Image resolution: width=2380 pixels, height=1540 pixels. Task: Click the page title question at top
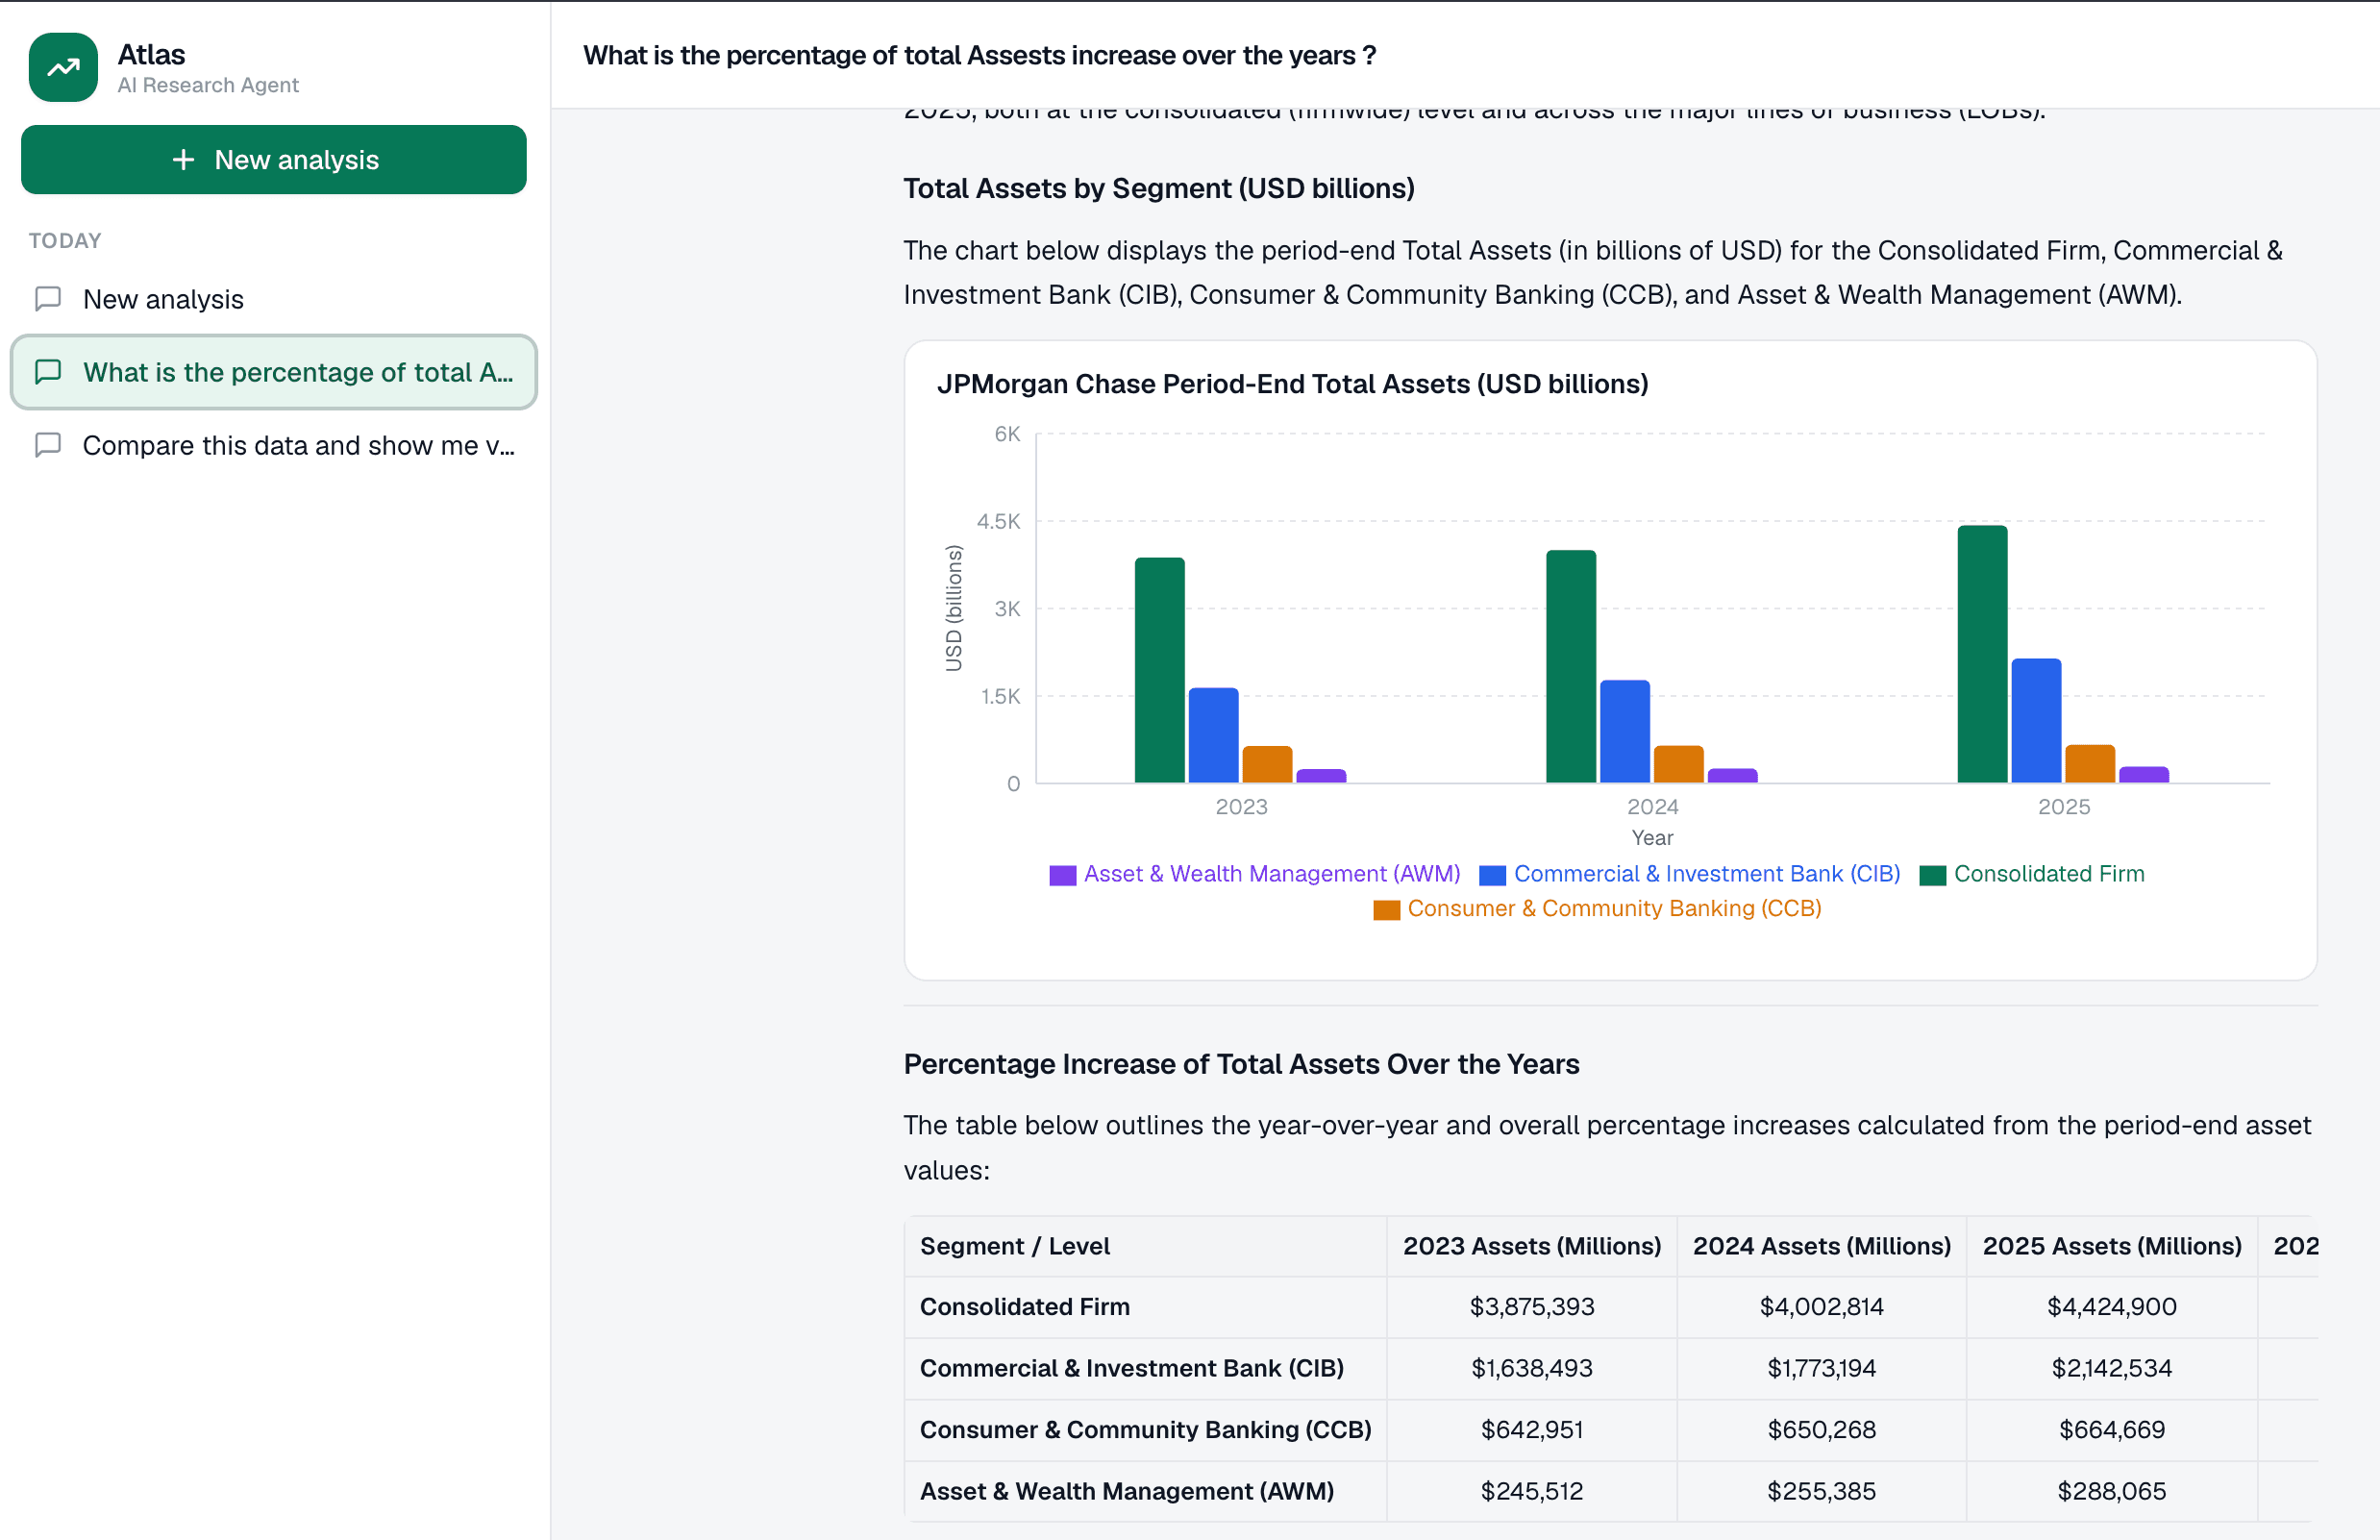[x=979, y=55]
